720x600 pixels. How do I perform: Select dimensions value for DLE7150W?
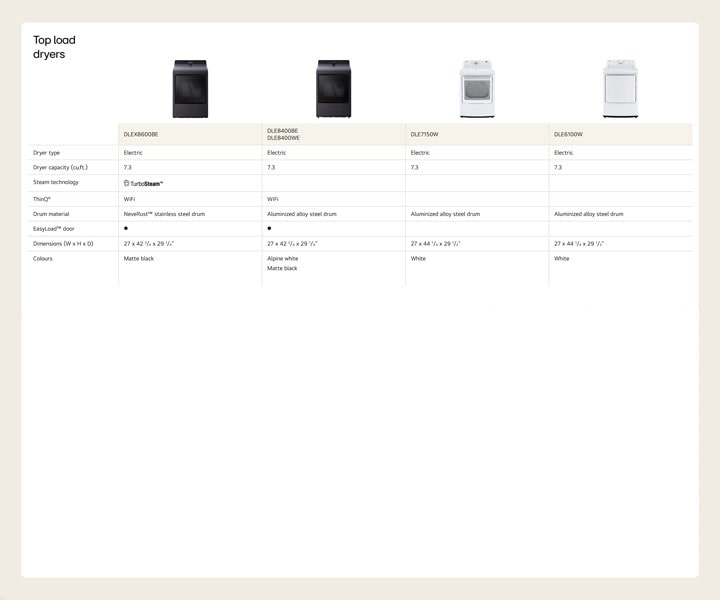(435, 244)
